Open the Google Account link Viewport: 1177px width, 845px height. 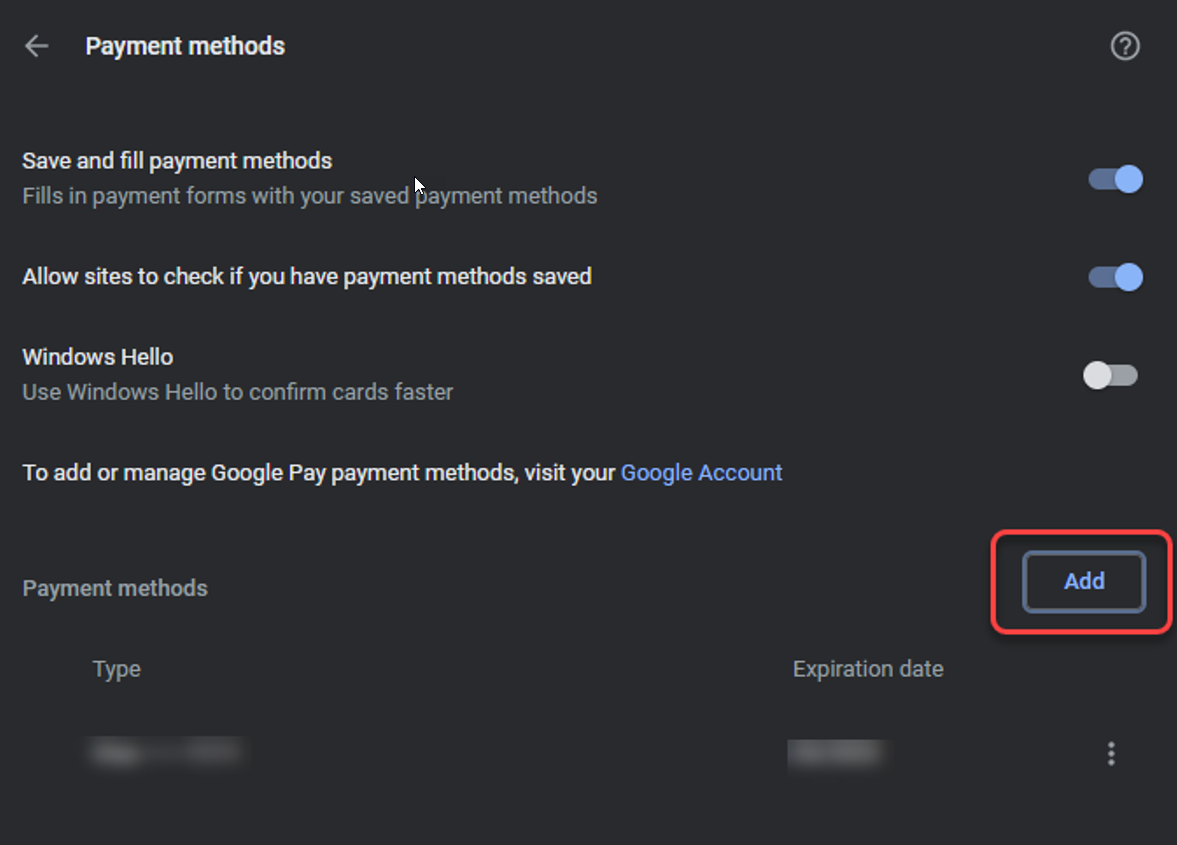(701, 472)
